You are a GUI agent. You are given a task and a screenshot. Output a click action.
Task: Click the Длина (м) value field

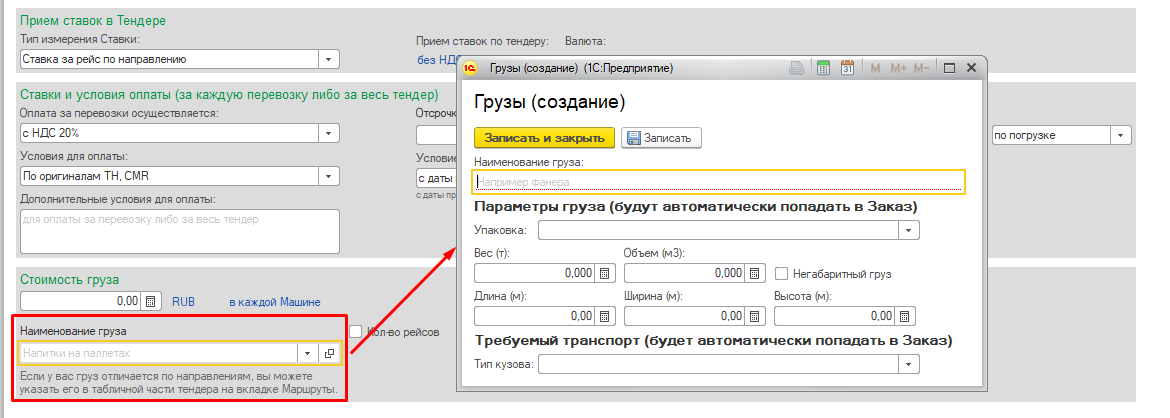click(x=536, y=316)
